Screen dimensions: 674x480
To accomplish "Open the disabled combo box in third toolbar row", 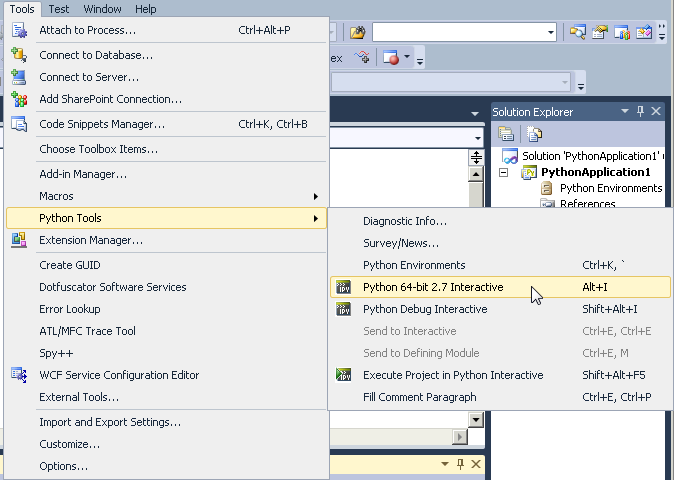I will click(565, 82).
